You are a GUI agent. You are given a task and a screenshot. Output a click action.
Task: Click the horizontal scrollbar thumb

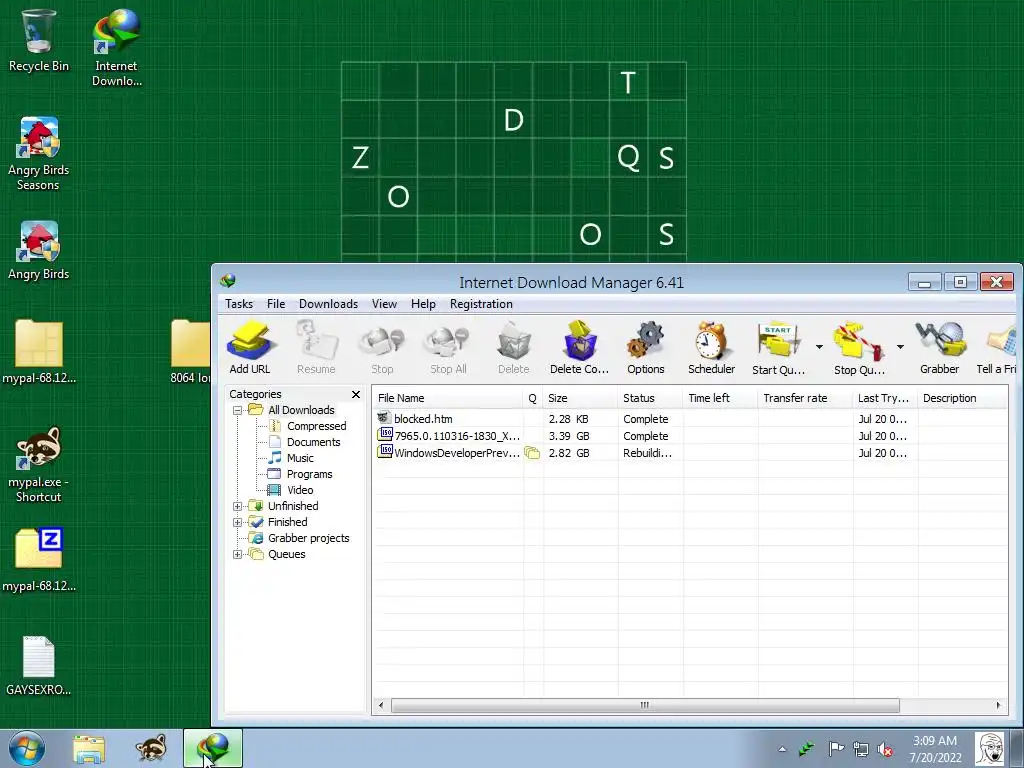pos(645,705)
